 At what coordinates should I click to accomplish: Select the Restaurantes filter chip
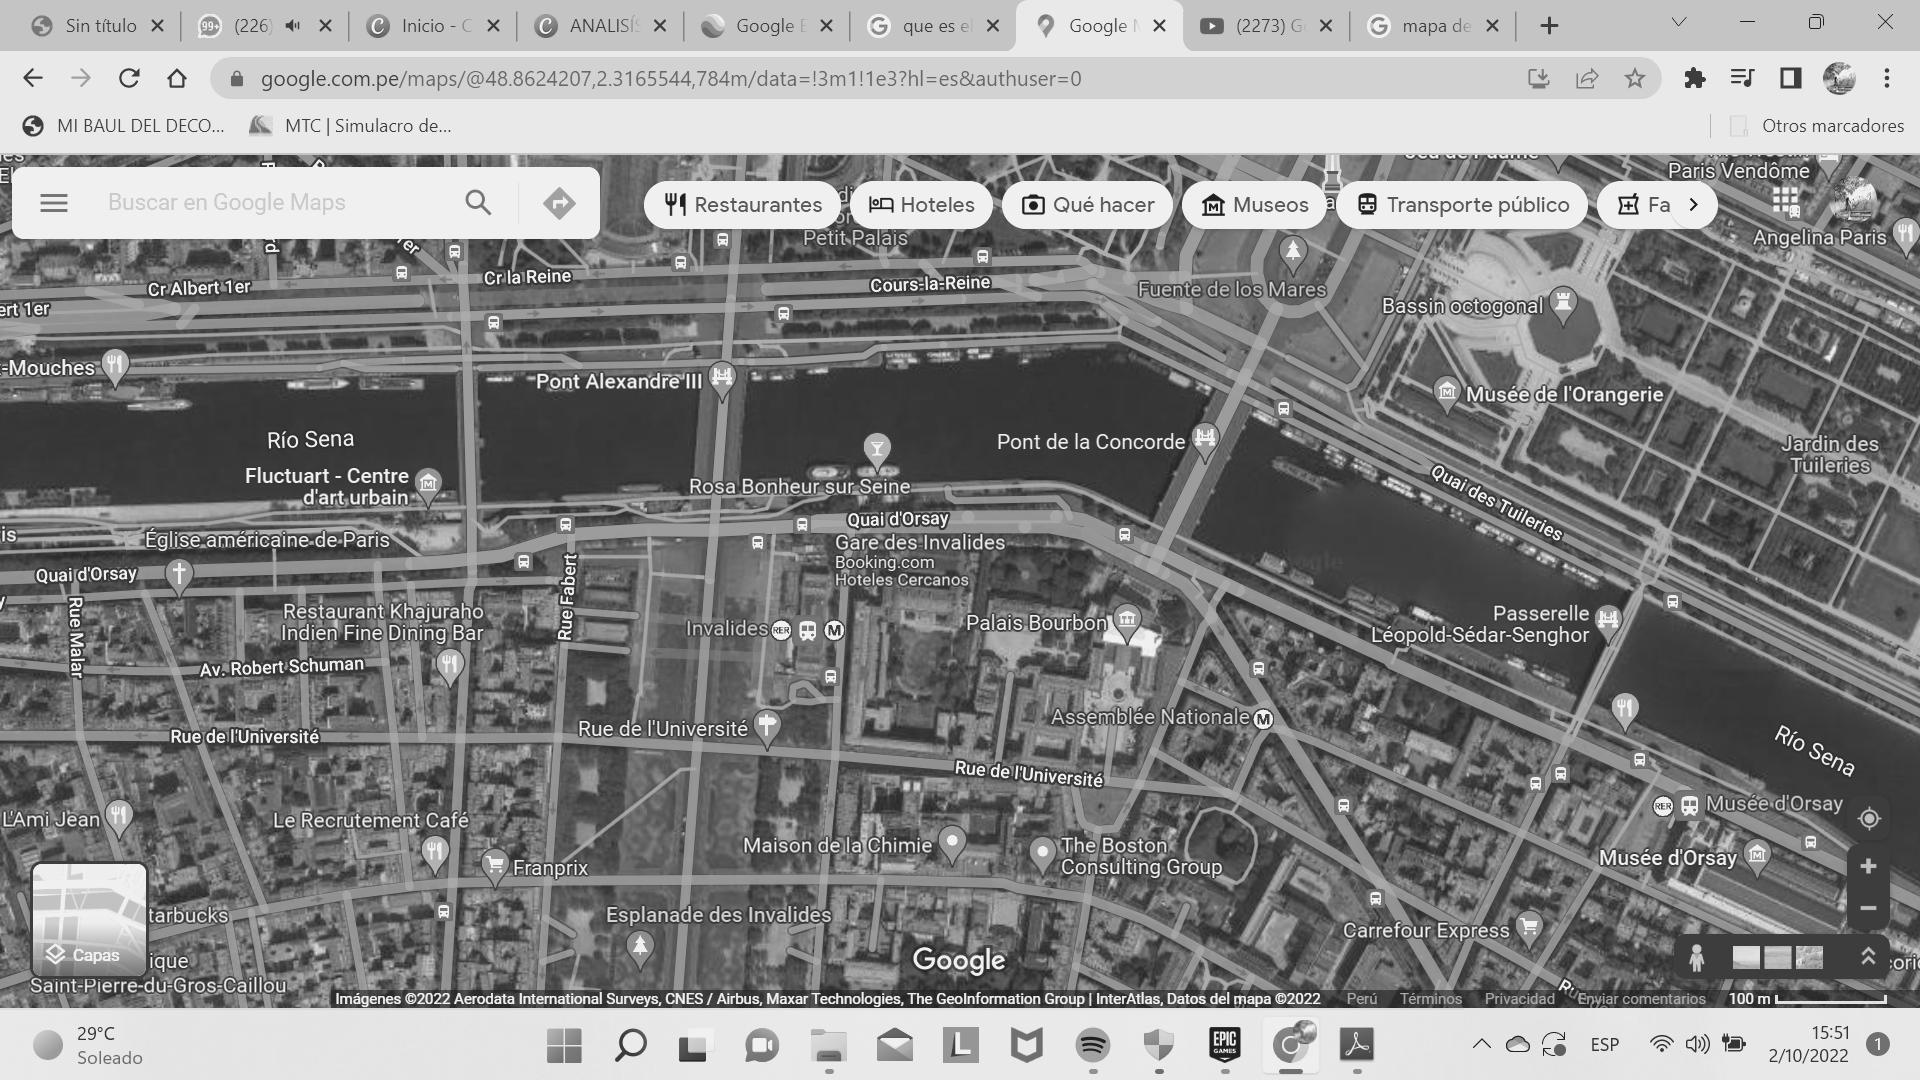pos(743,205)
